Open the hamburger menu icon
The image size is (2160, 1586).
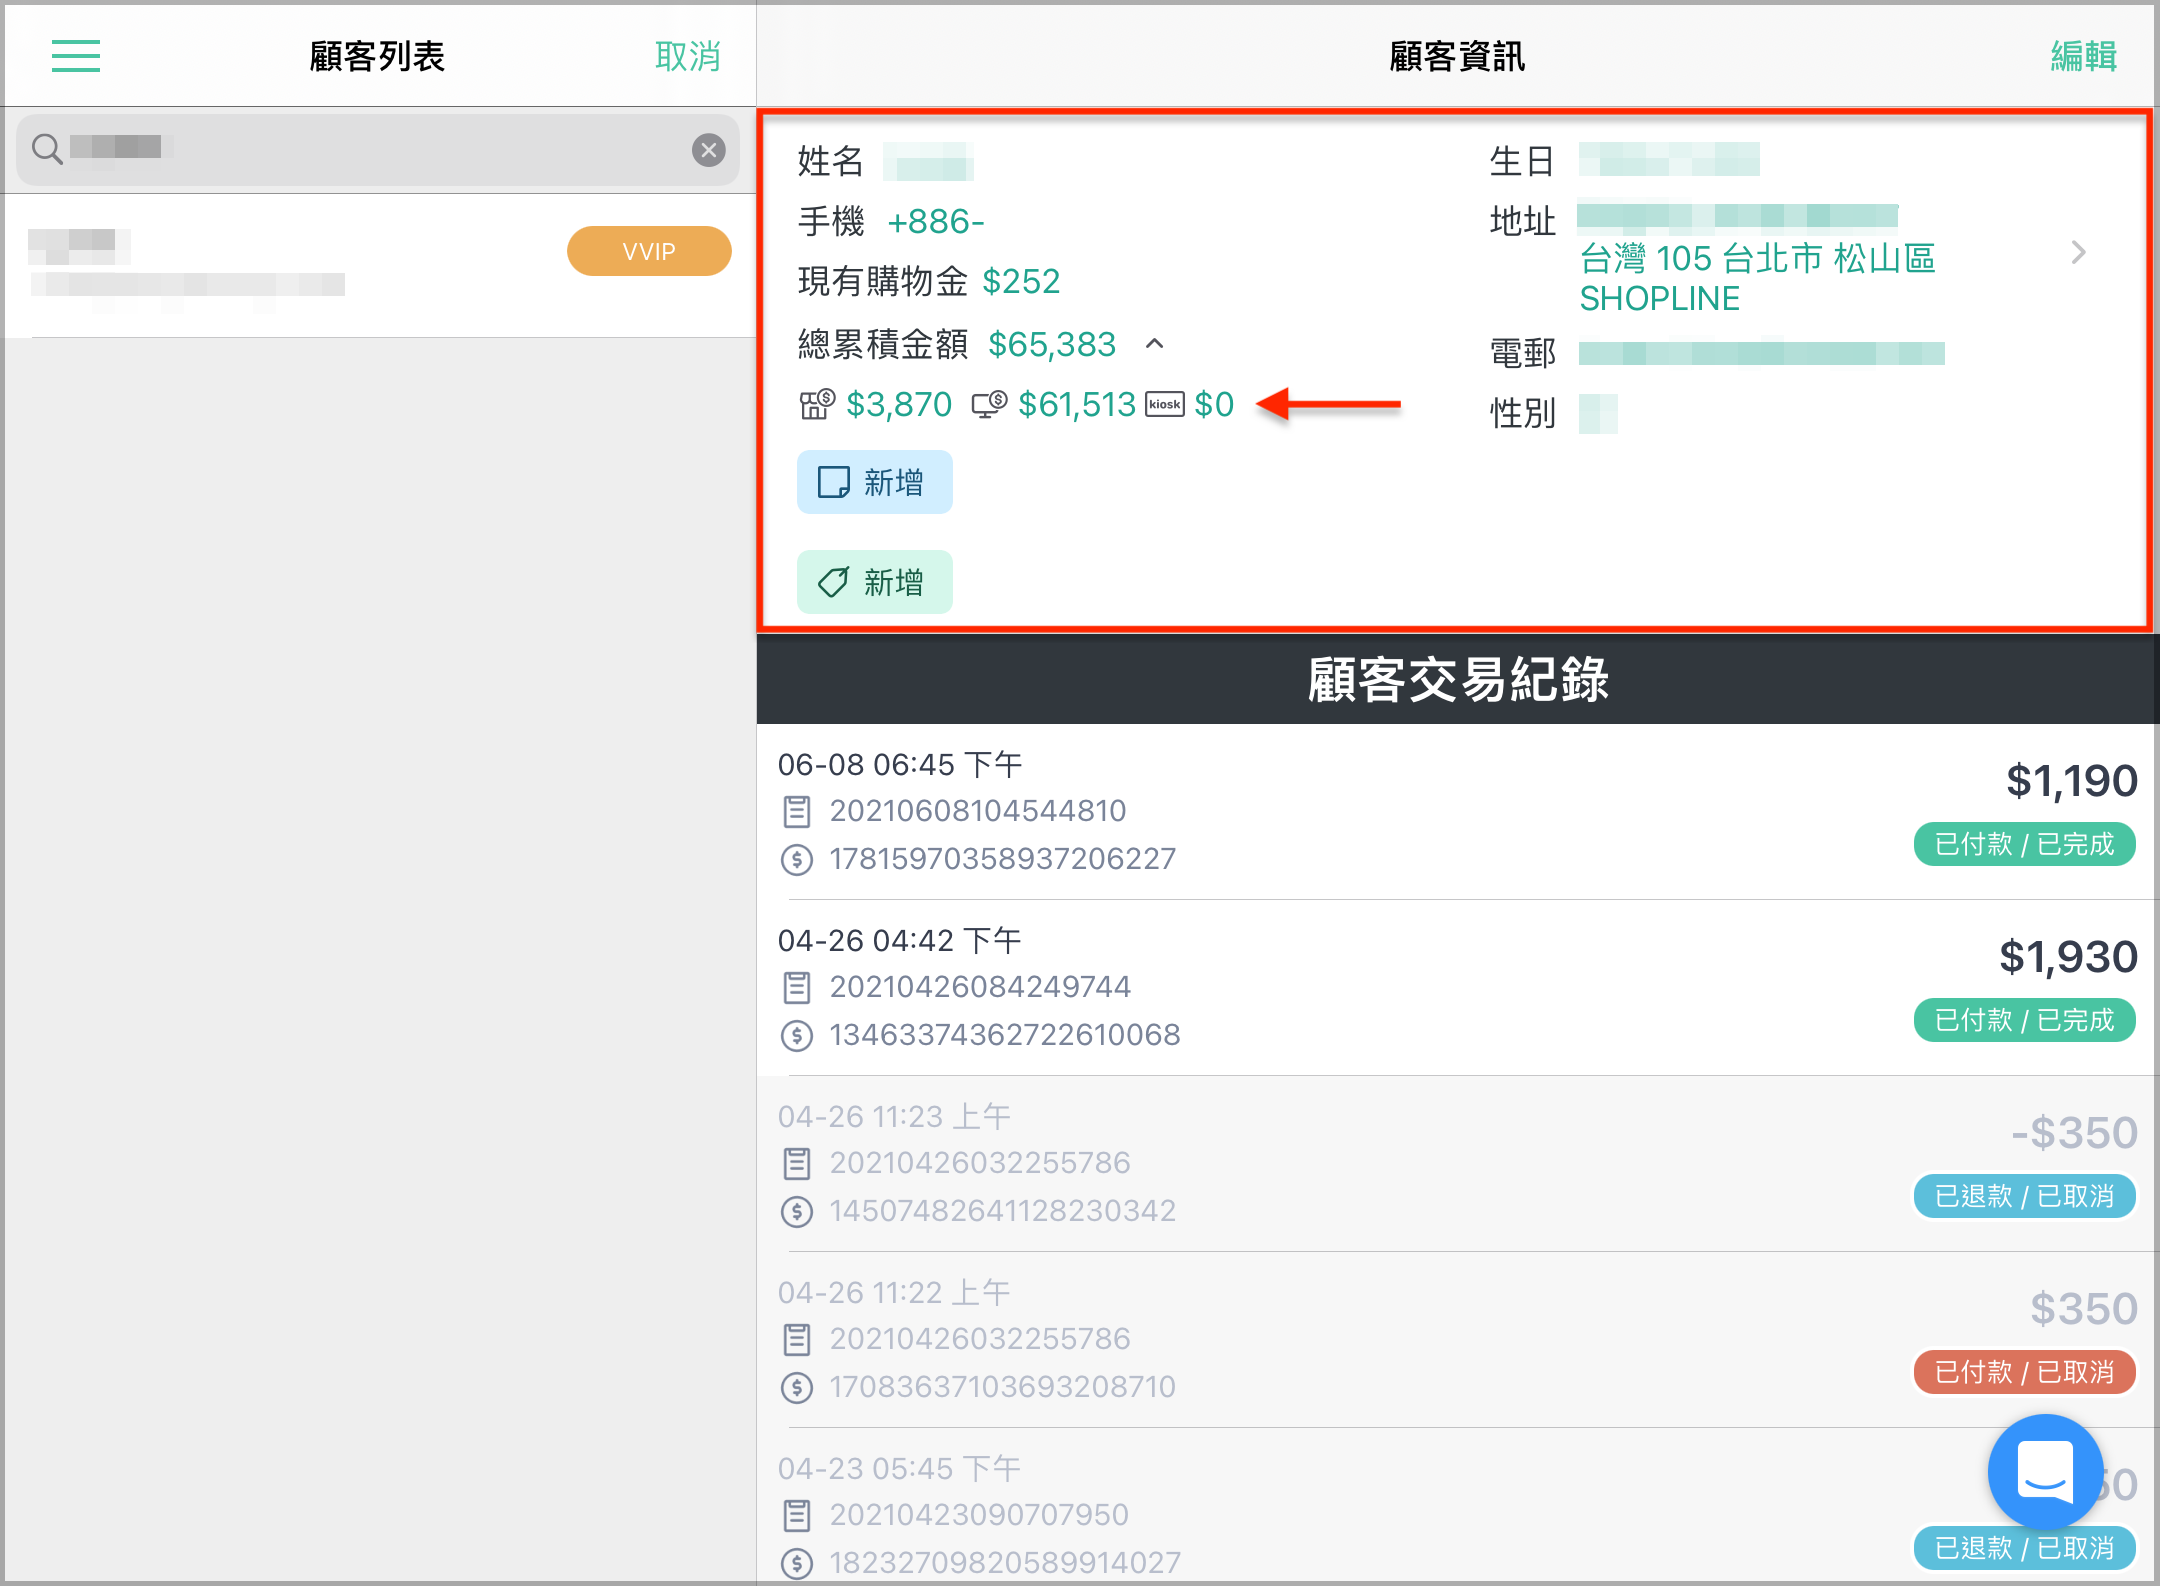coord(76,56)
